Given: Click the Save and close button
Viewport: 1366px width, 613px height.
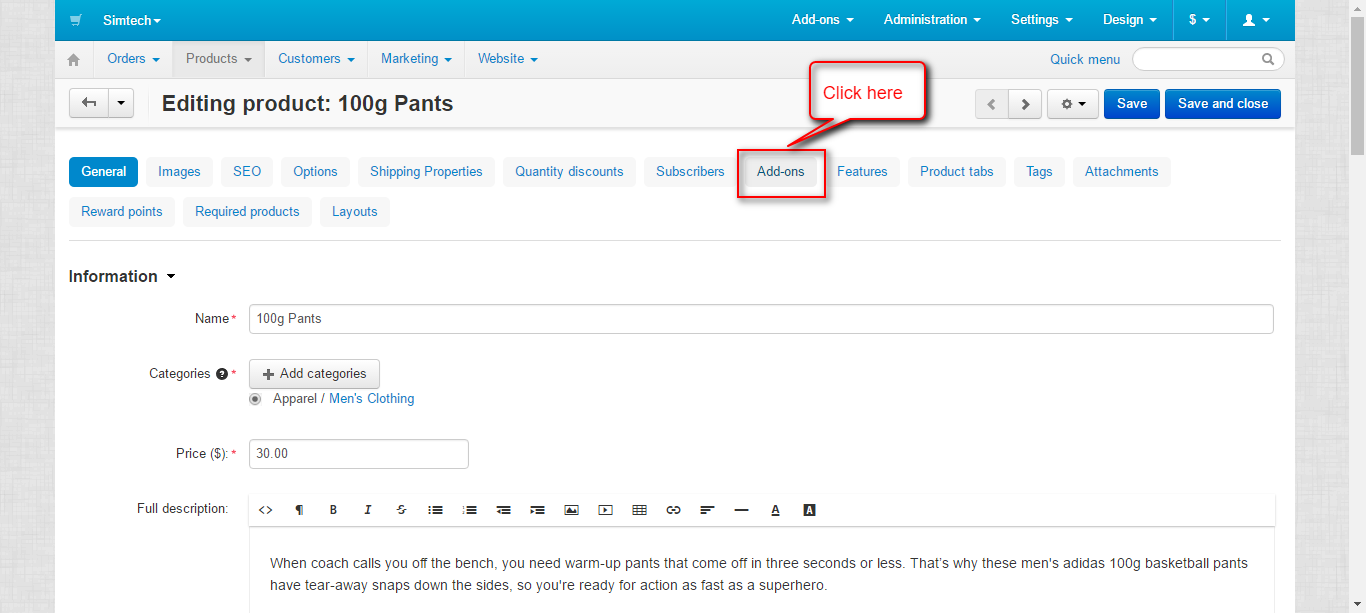Looking at the screenshot, I should 1222,104.
